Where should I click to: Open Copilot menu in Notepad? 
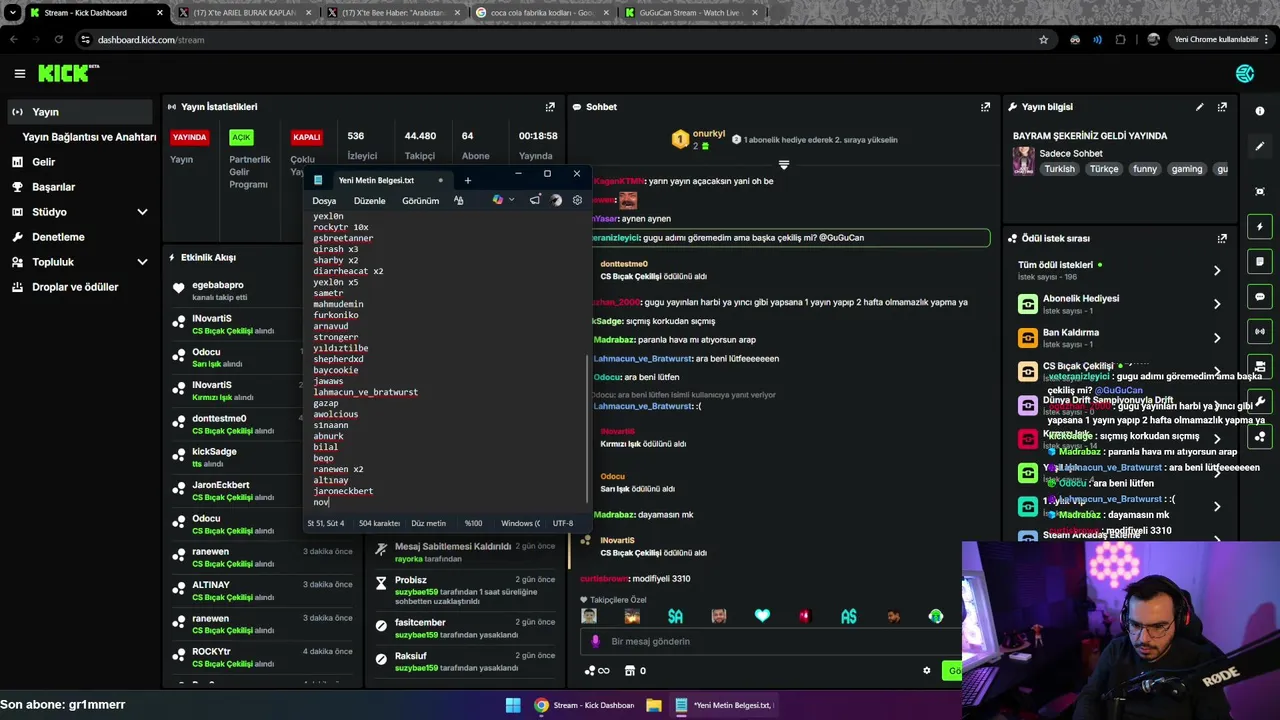pyautogui.click(x=502, y=200)
